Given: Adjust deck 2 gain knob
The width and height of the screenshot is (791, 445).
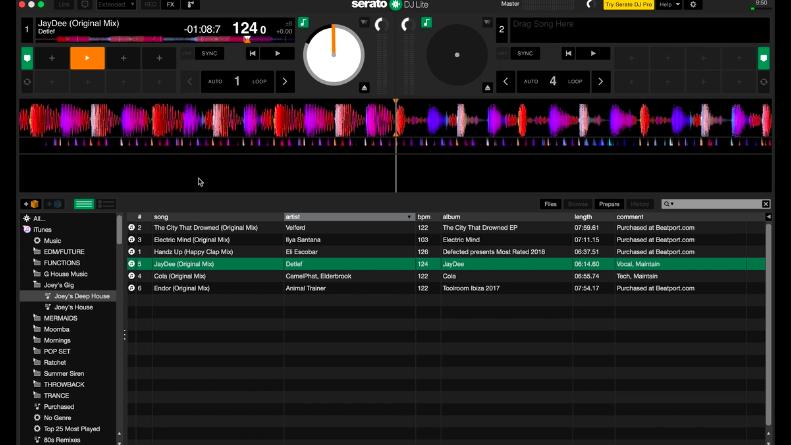Looking at the screenshot, I should pyautogui.click(x=407, y=24).
